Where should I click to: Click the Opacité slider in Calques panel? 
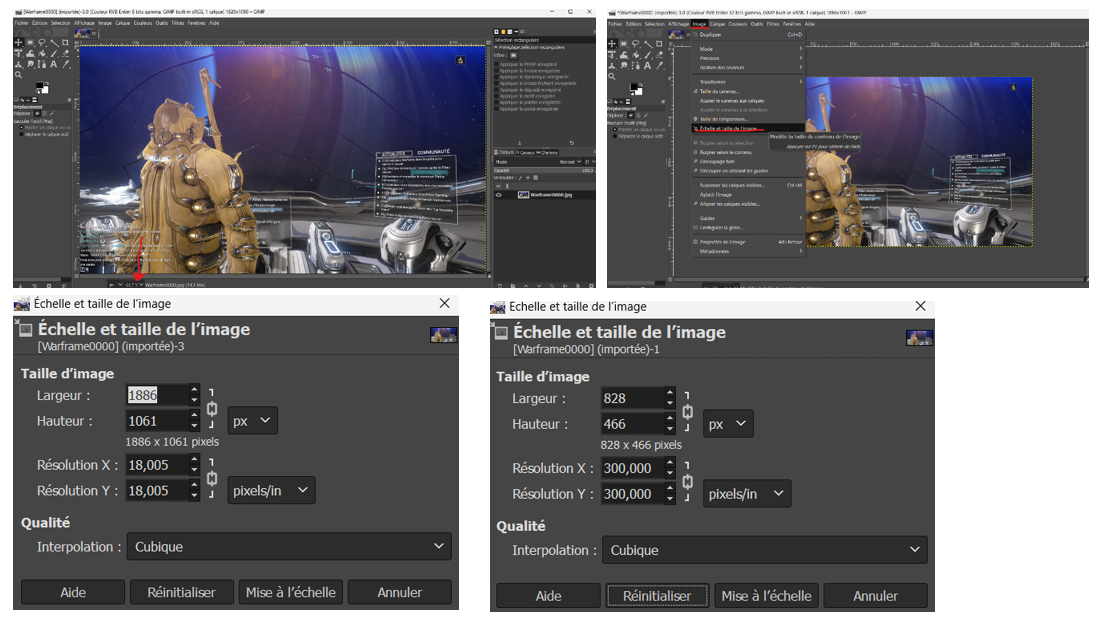(544, 170)
